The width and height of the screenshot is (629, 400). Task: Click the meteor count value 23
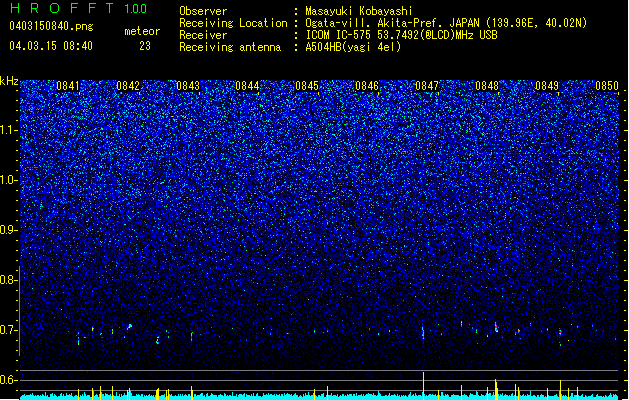145,46
